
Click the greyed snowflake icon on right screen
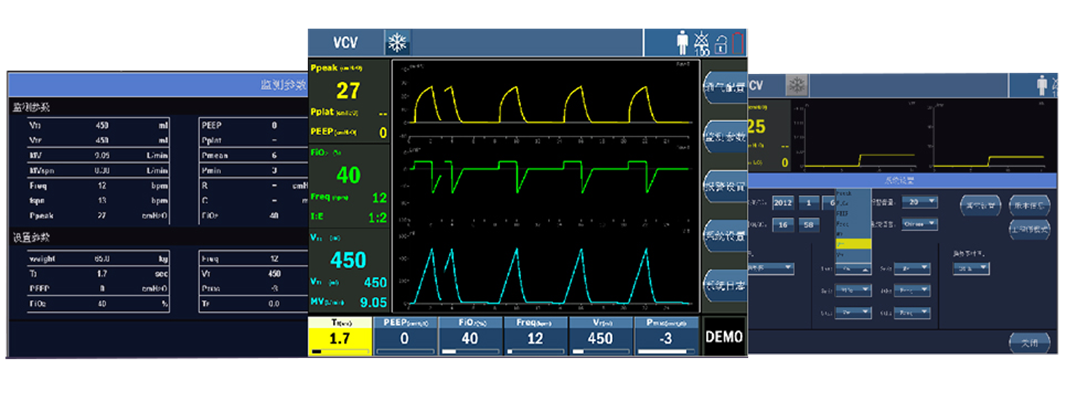click(x=796, y=85)
